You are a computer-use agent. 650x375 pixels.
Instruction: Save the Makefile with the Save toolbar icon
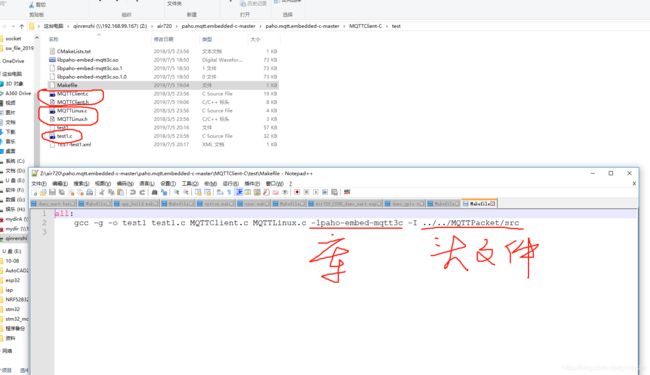point(52,192)
